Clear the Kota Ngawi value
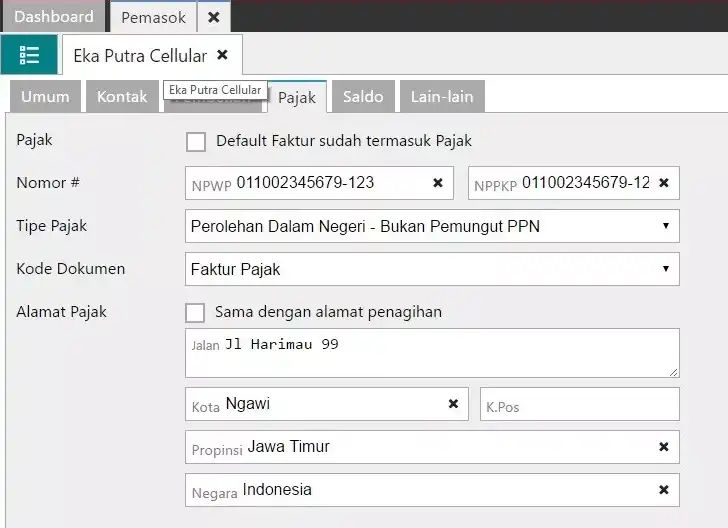728x528 pixels. (454, 404)
